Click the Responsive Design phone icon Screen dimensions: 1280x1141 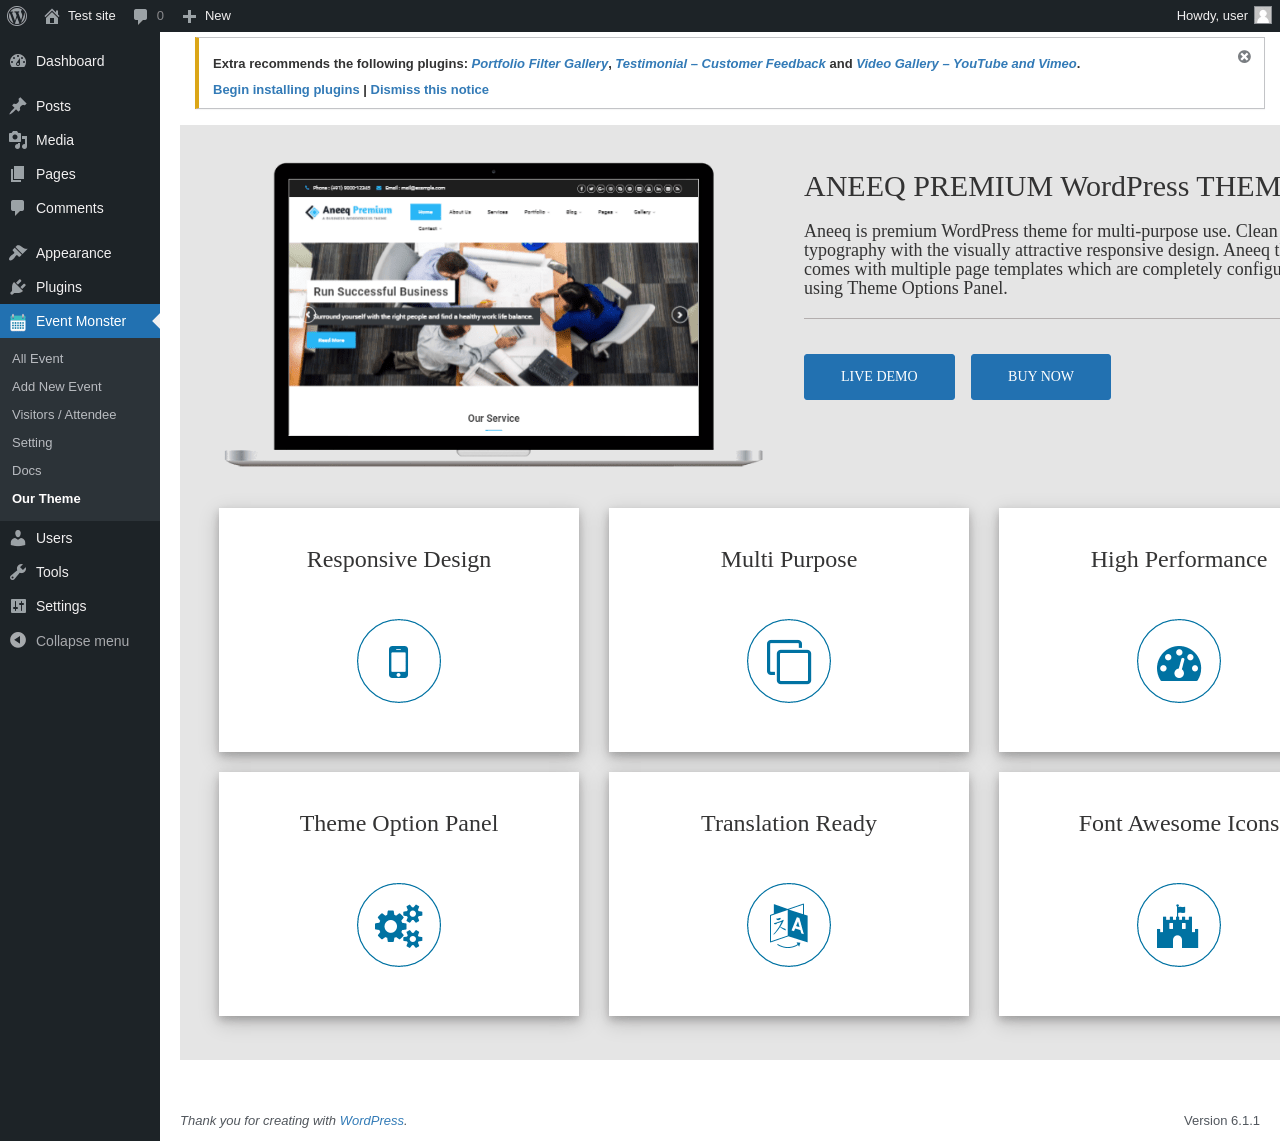point(399,661)
